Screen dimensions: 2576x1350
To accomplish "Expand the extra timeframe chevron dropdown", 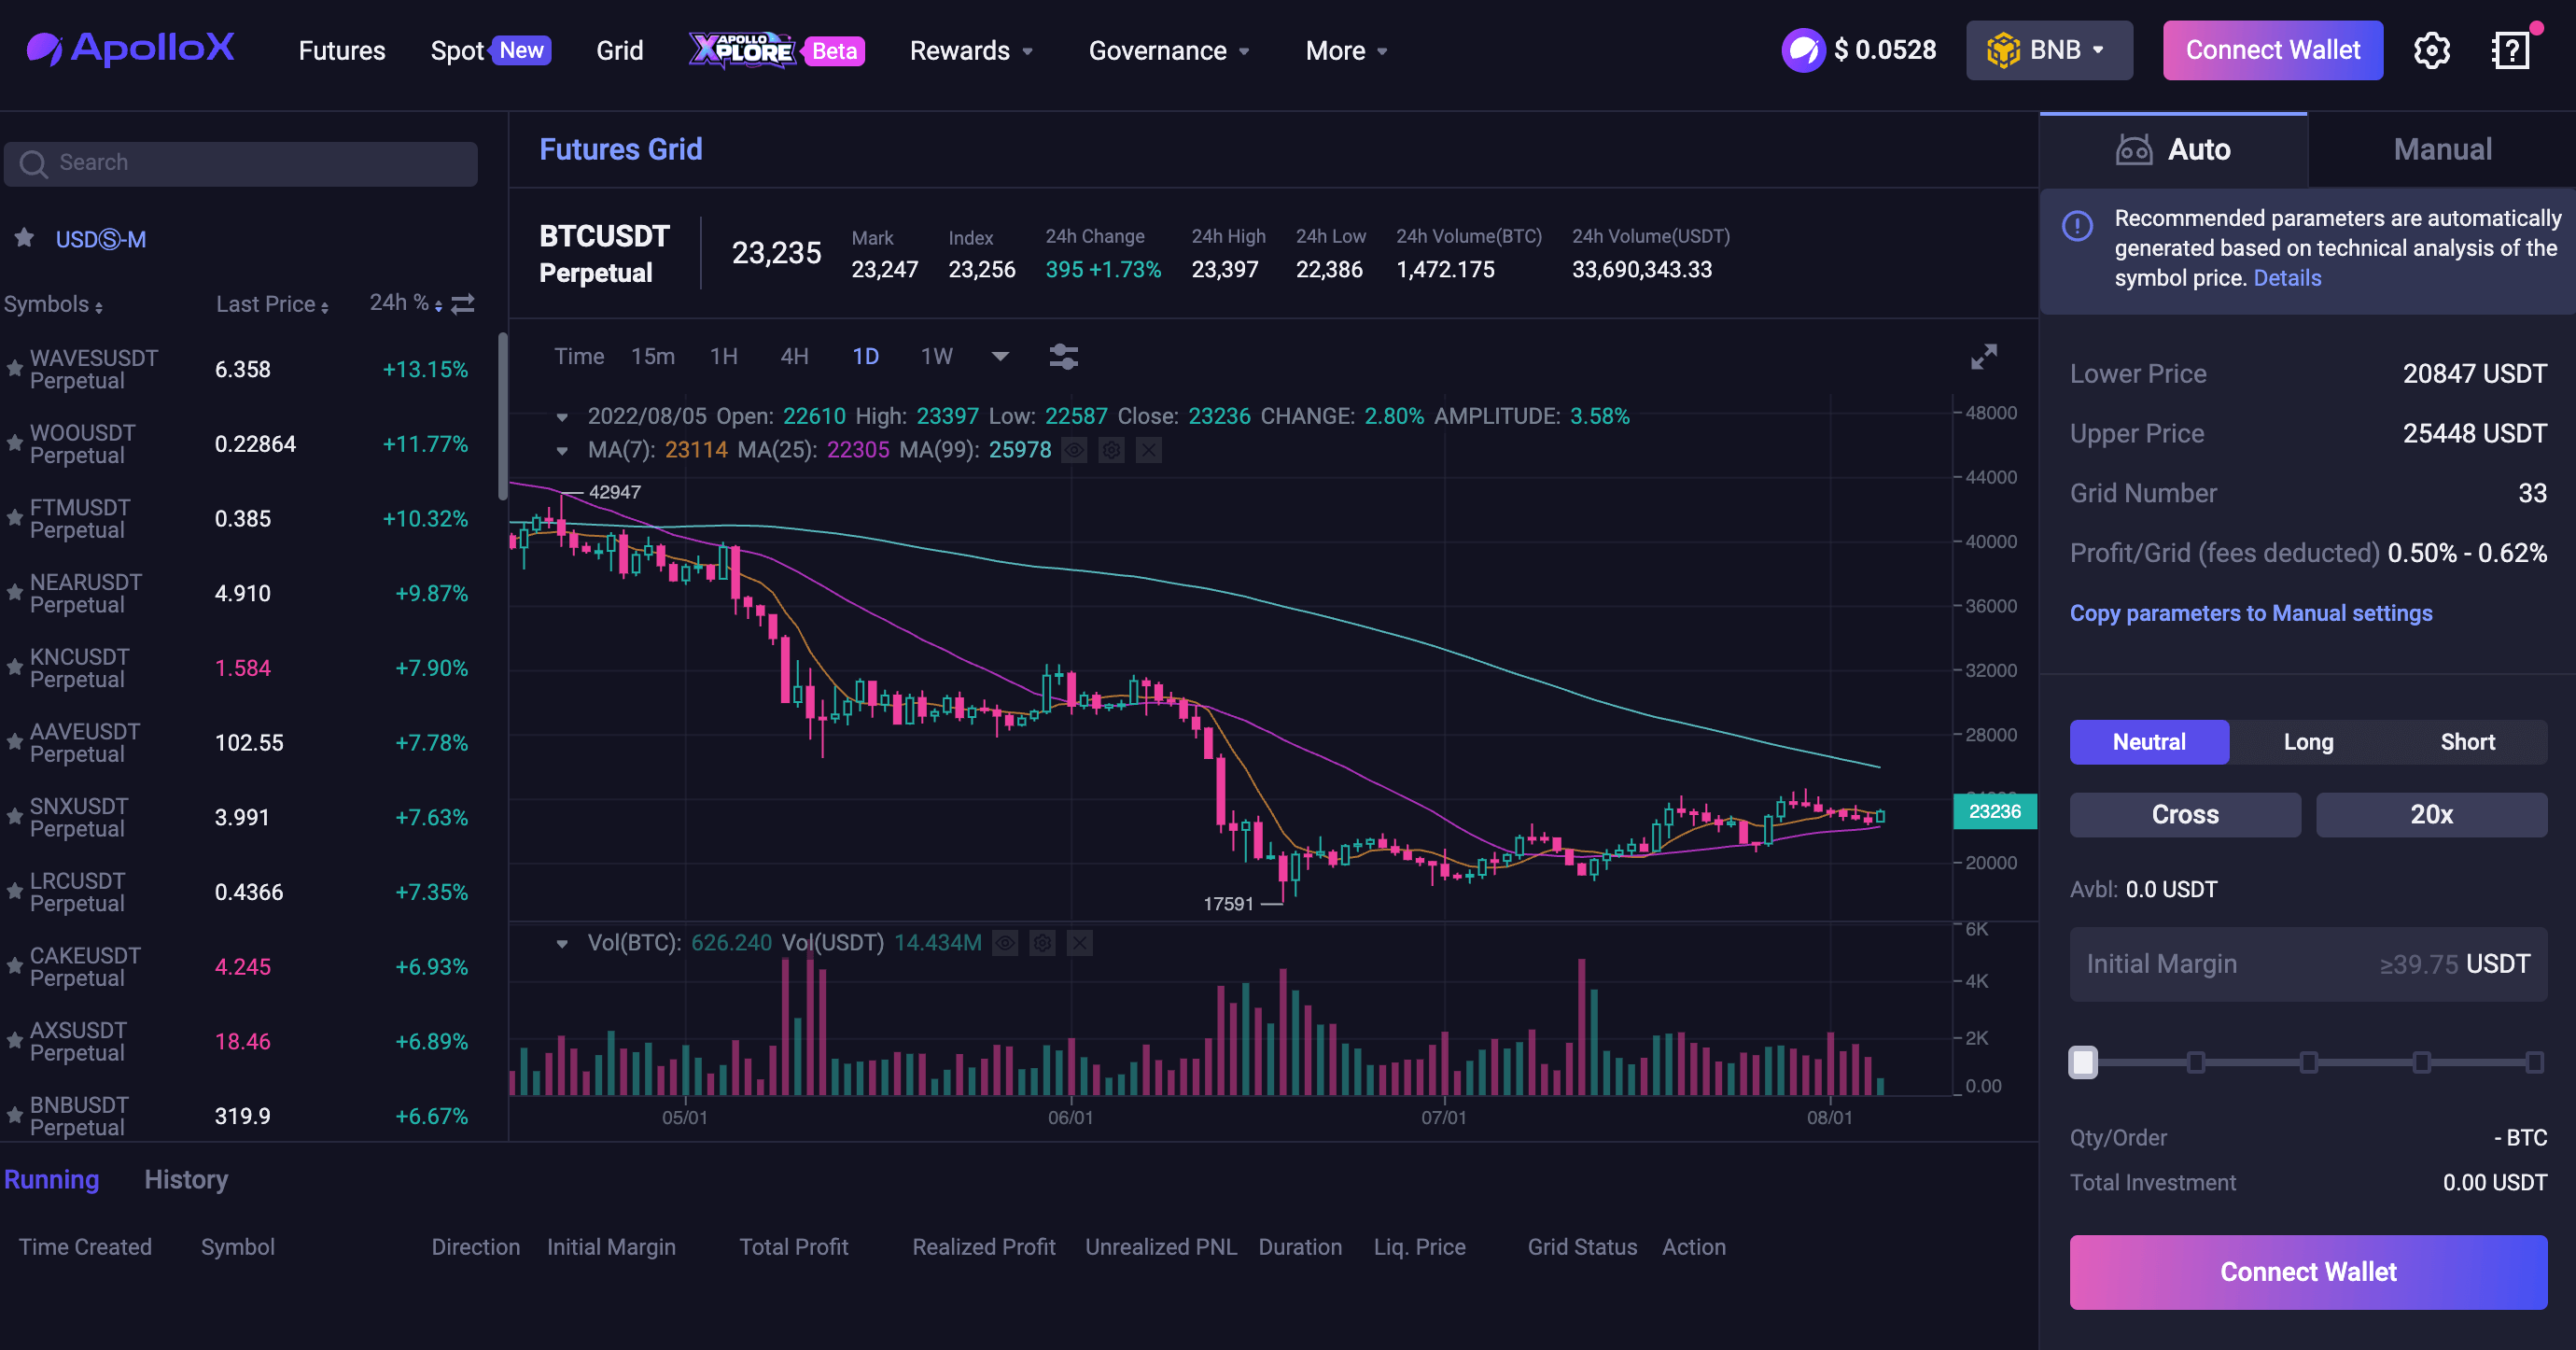I will [999, 356].
